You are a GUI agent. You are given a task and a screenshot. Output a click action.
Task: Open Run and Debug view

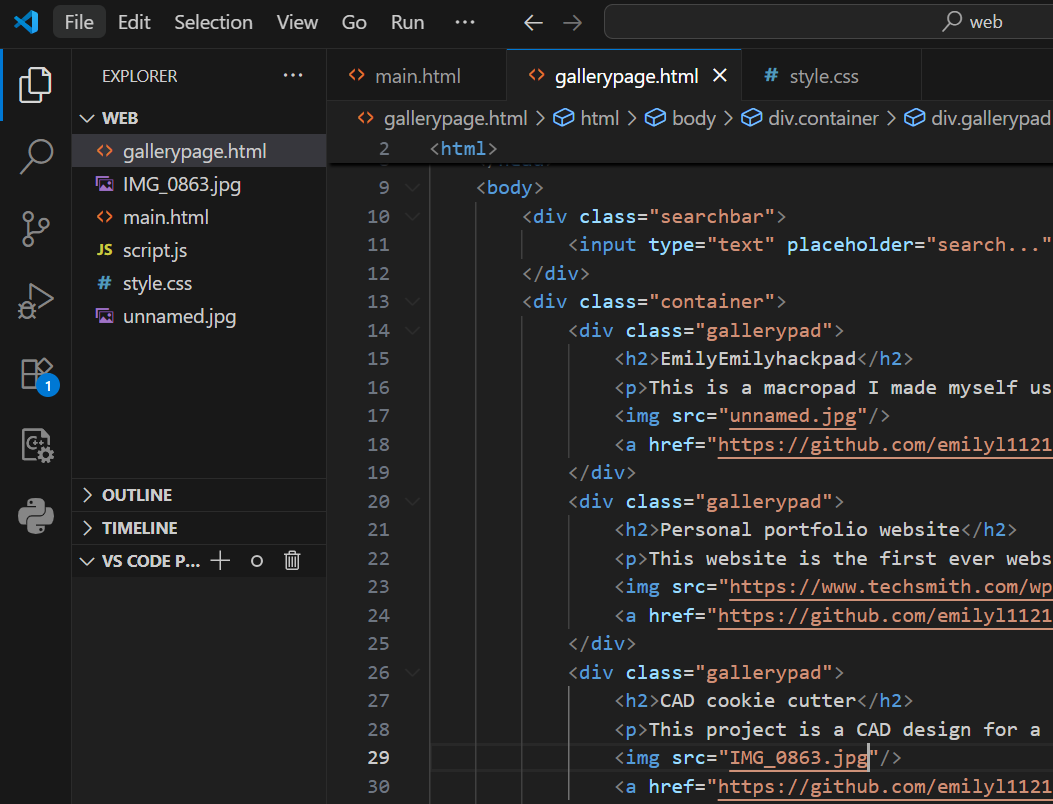point(36,300)
